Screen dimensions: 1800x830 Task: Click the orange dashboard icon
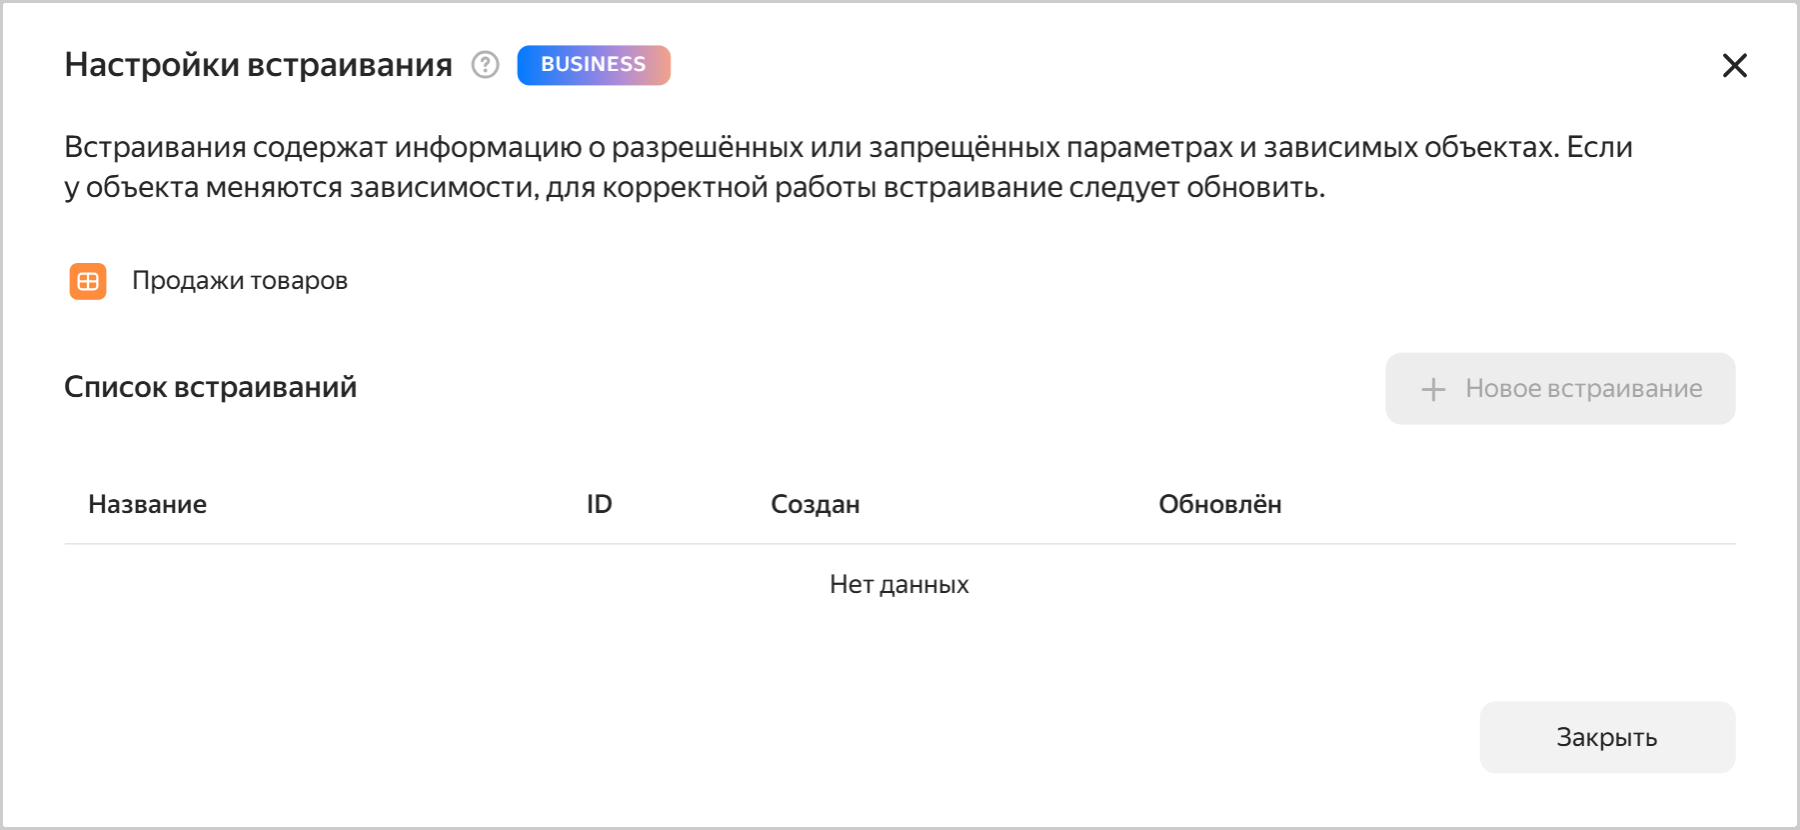[88, 281]
